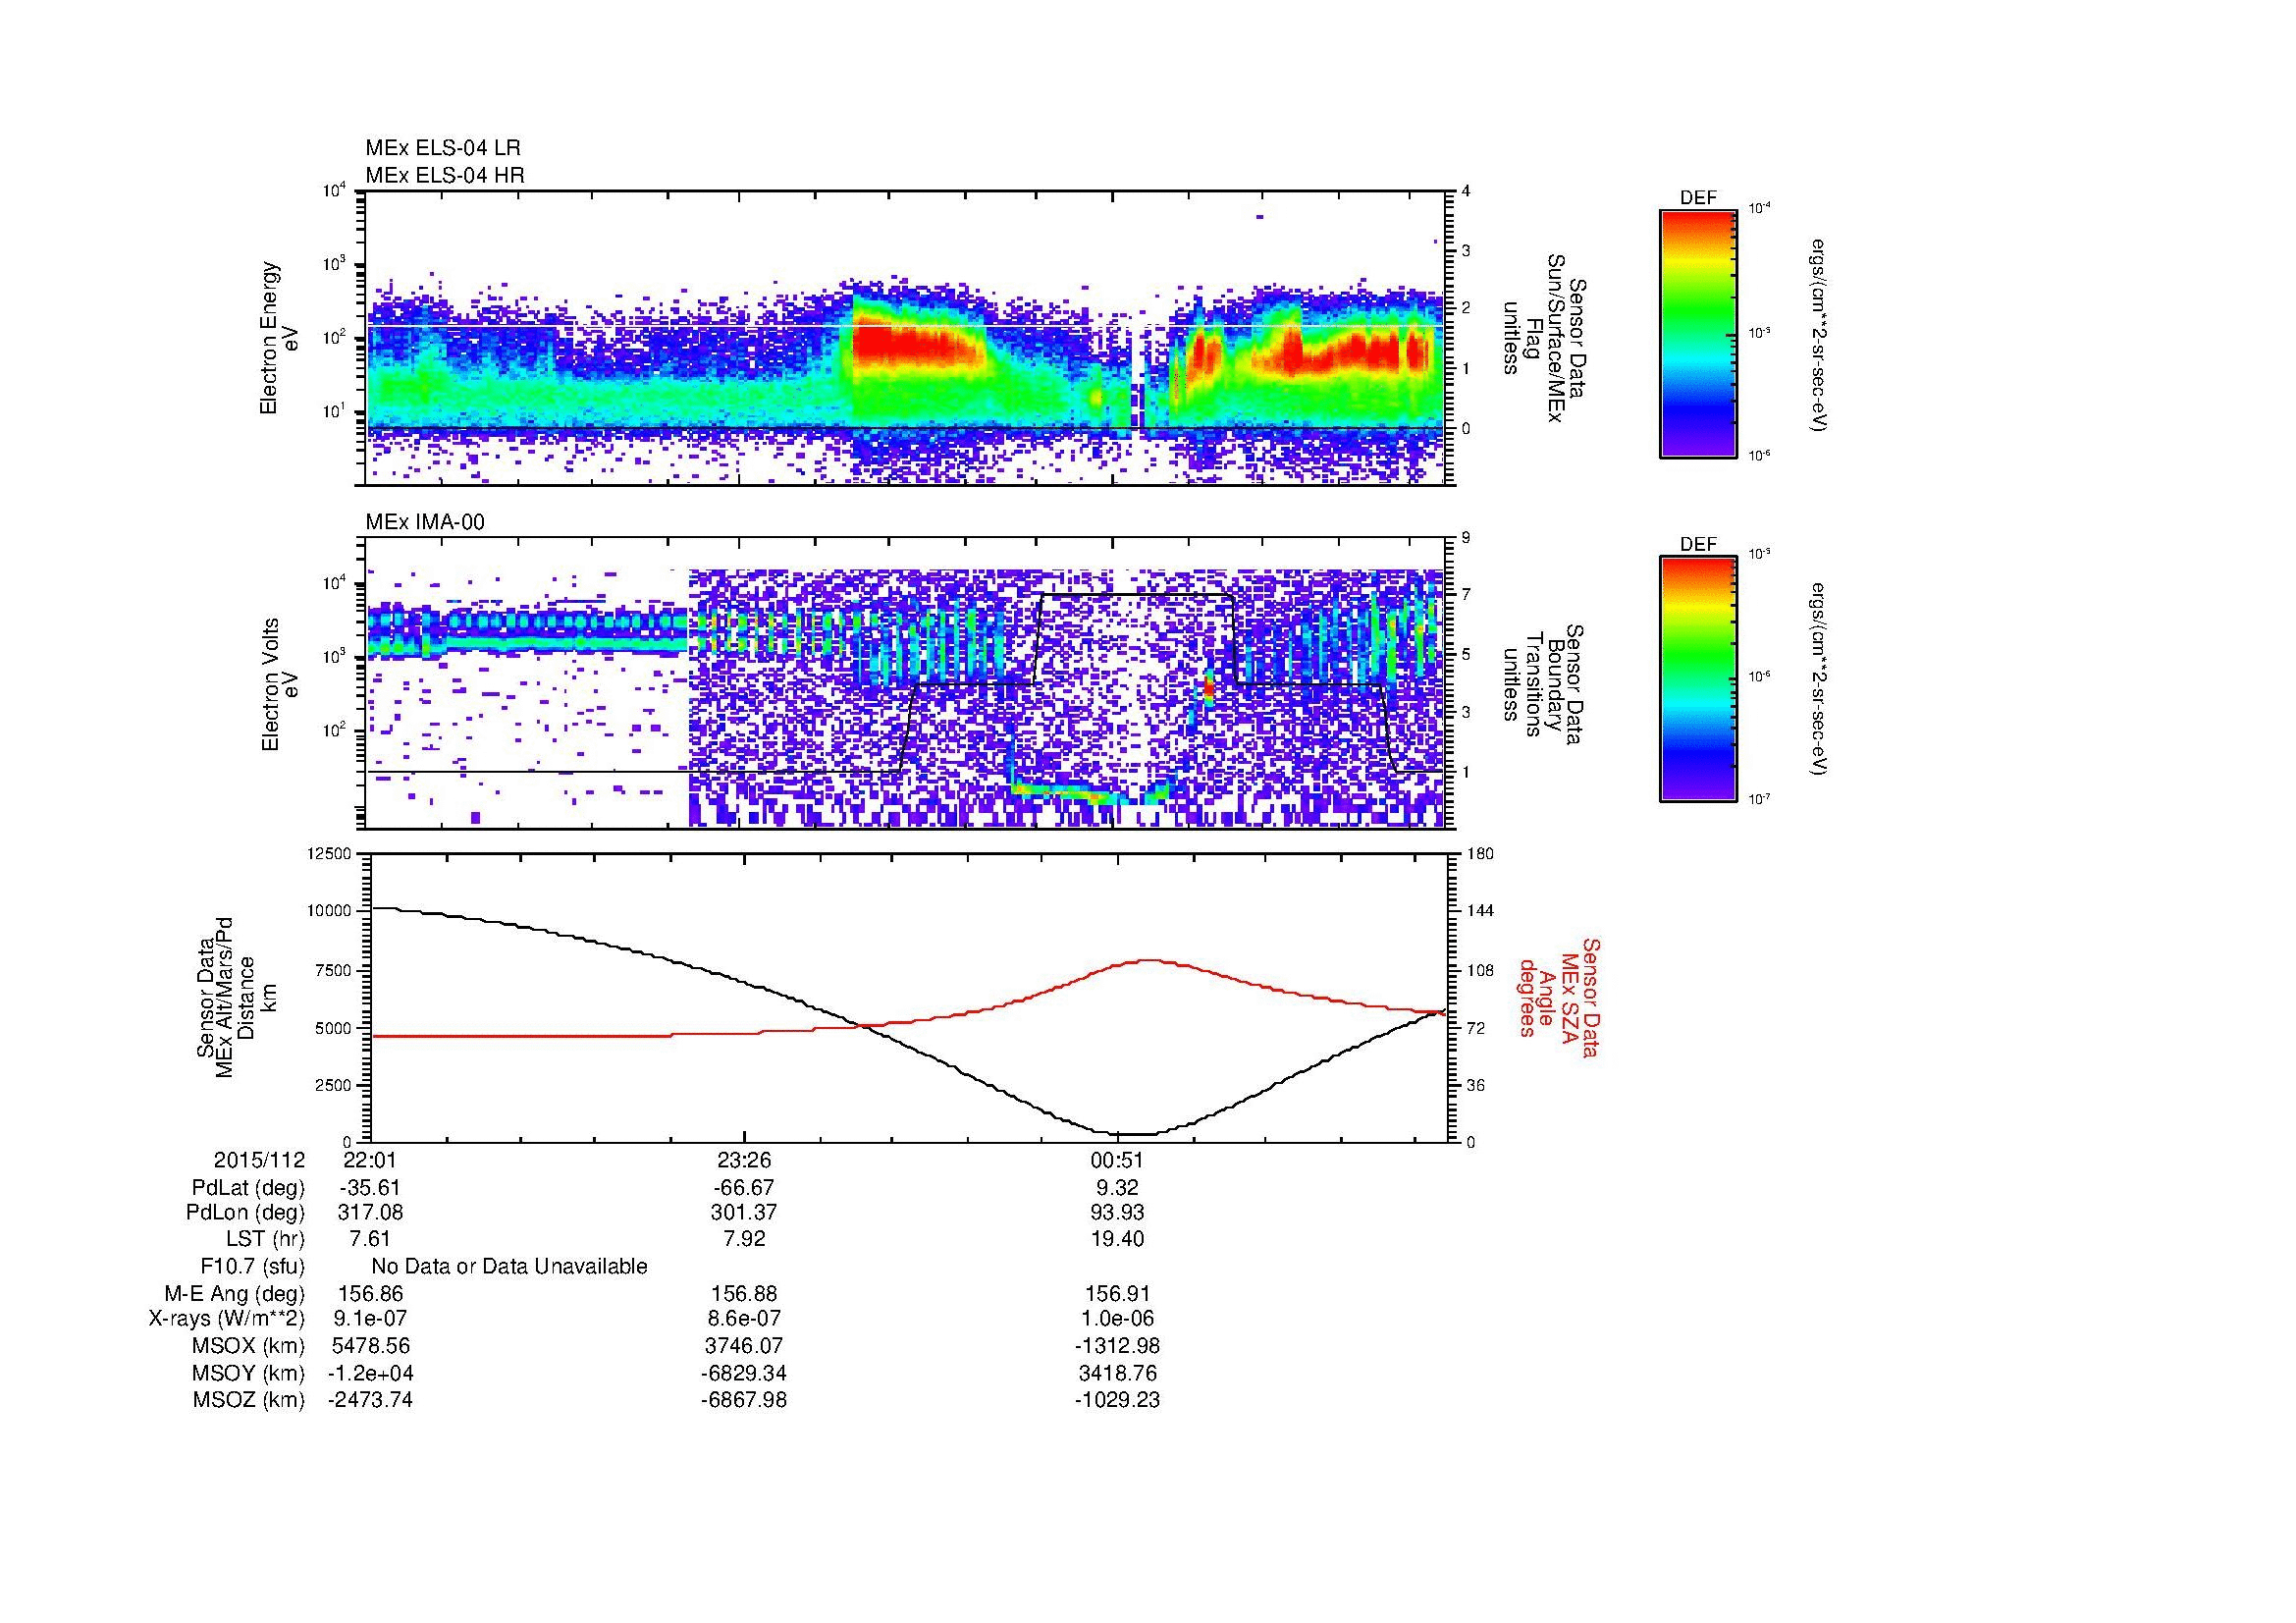The image size is (2296, 1623).
Task: Click MSOY value -6829.34
Action: coord(744,1373)
